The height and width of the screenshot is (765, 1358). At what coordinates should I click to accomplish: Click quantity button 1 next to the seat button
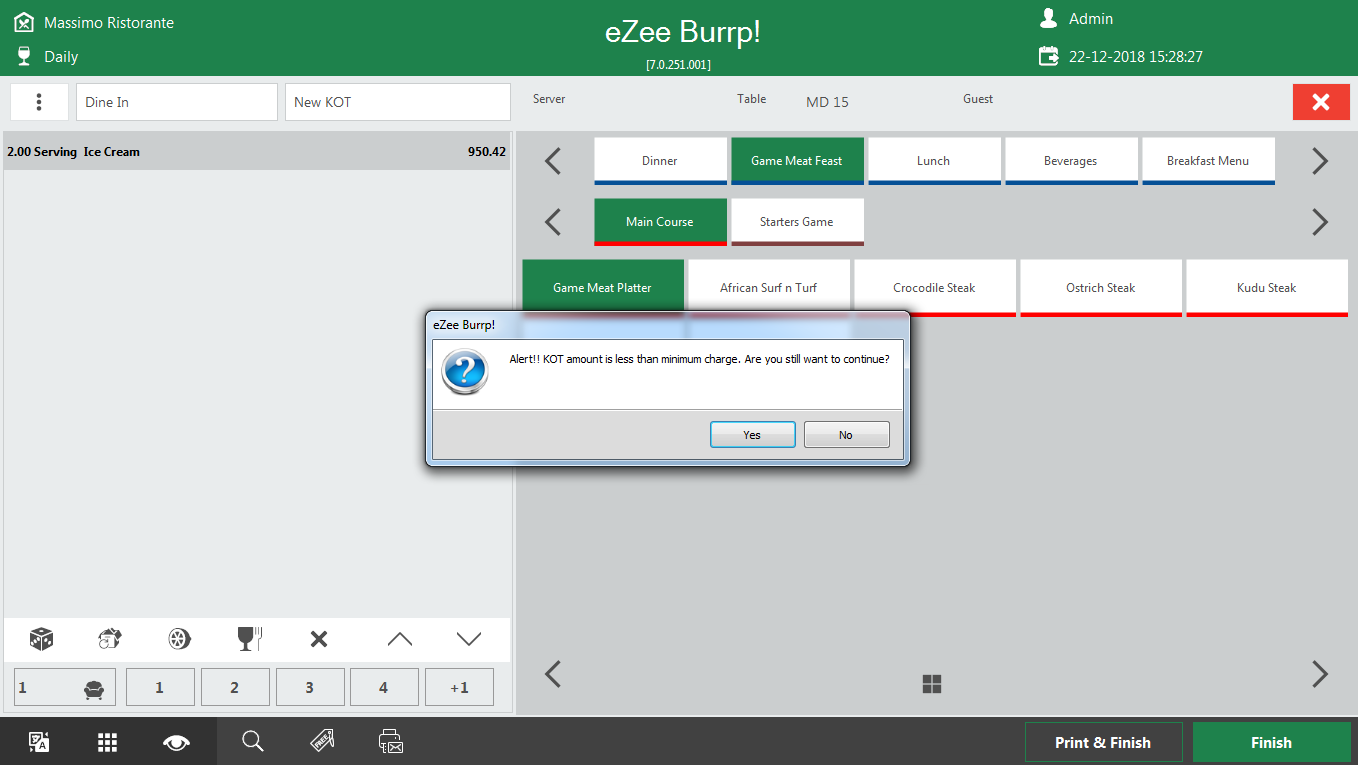tap(160, 688)
